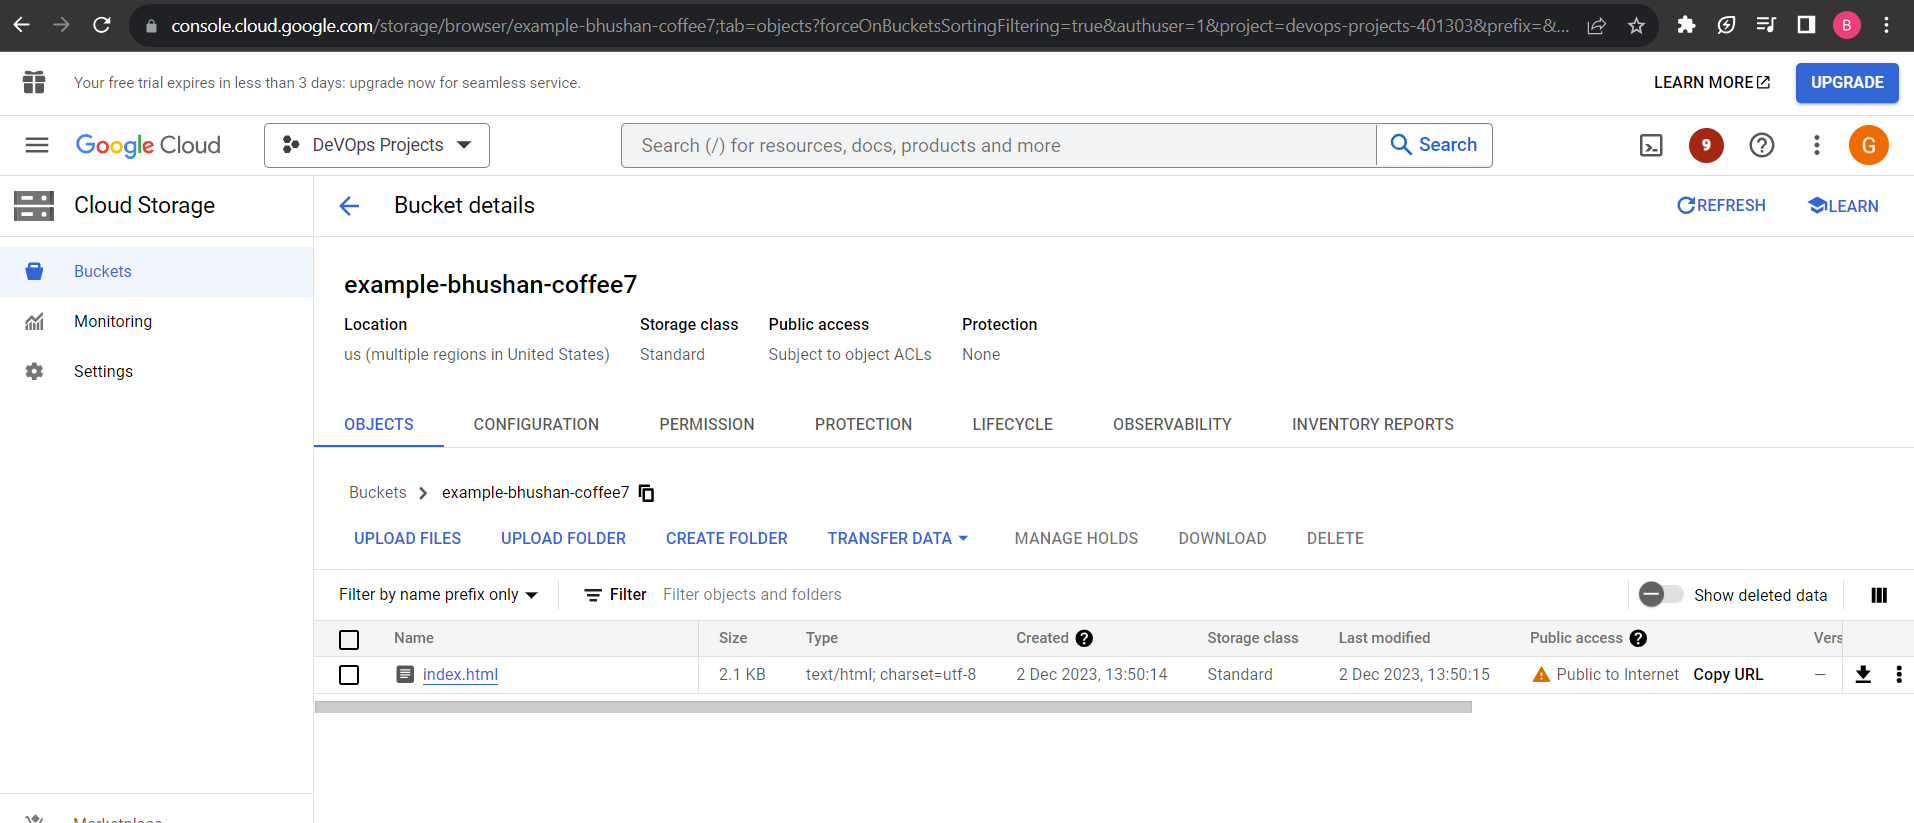This screenshot has width=1914, height=823.
Task: Open the Permission tab
Action: point(707,424)
